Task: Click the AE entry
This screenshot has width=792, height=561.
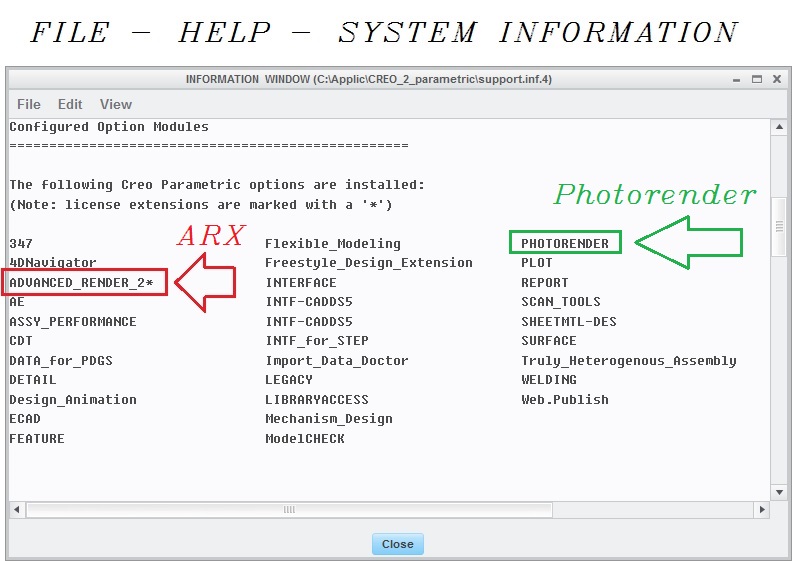Action: point(17,302)
